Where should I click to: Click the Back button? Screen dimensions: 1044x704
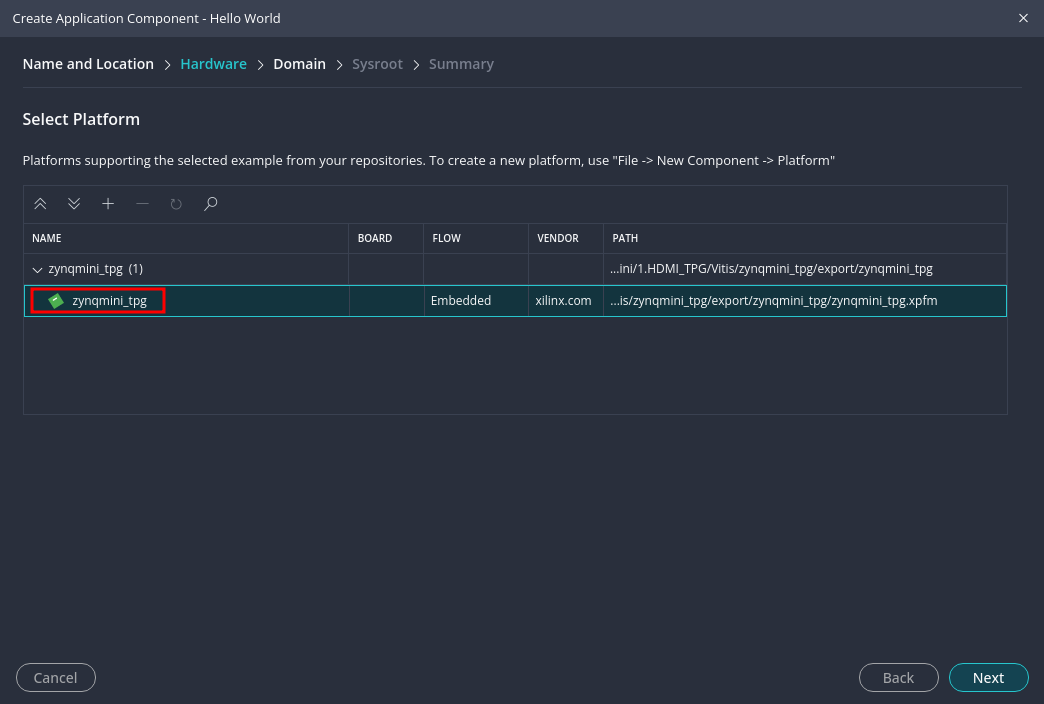coord(898,678)
